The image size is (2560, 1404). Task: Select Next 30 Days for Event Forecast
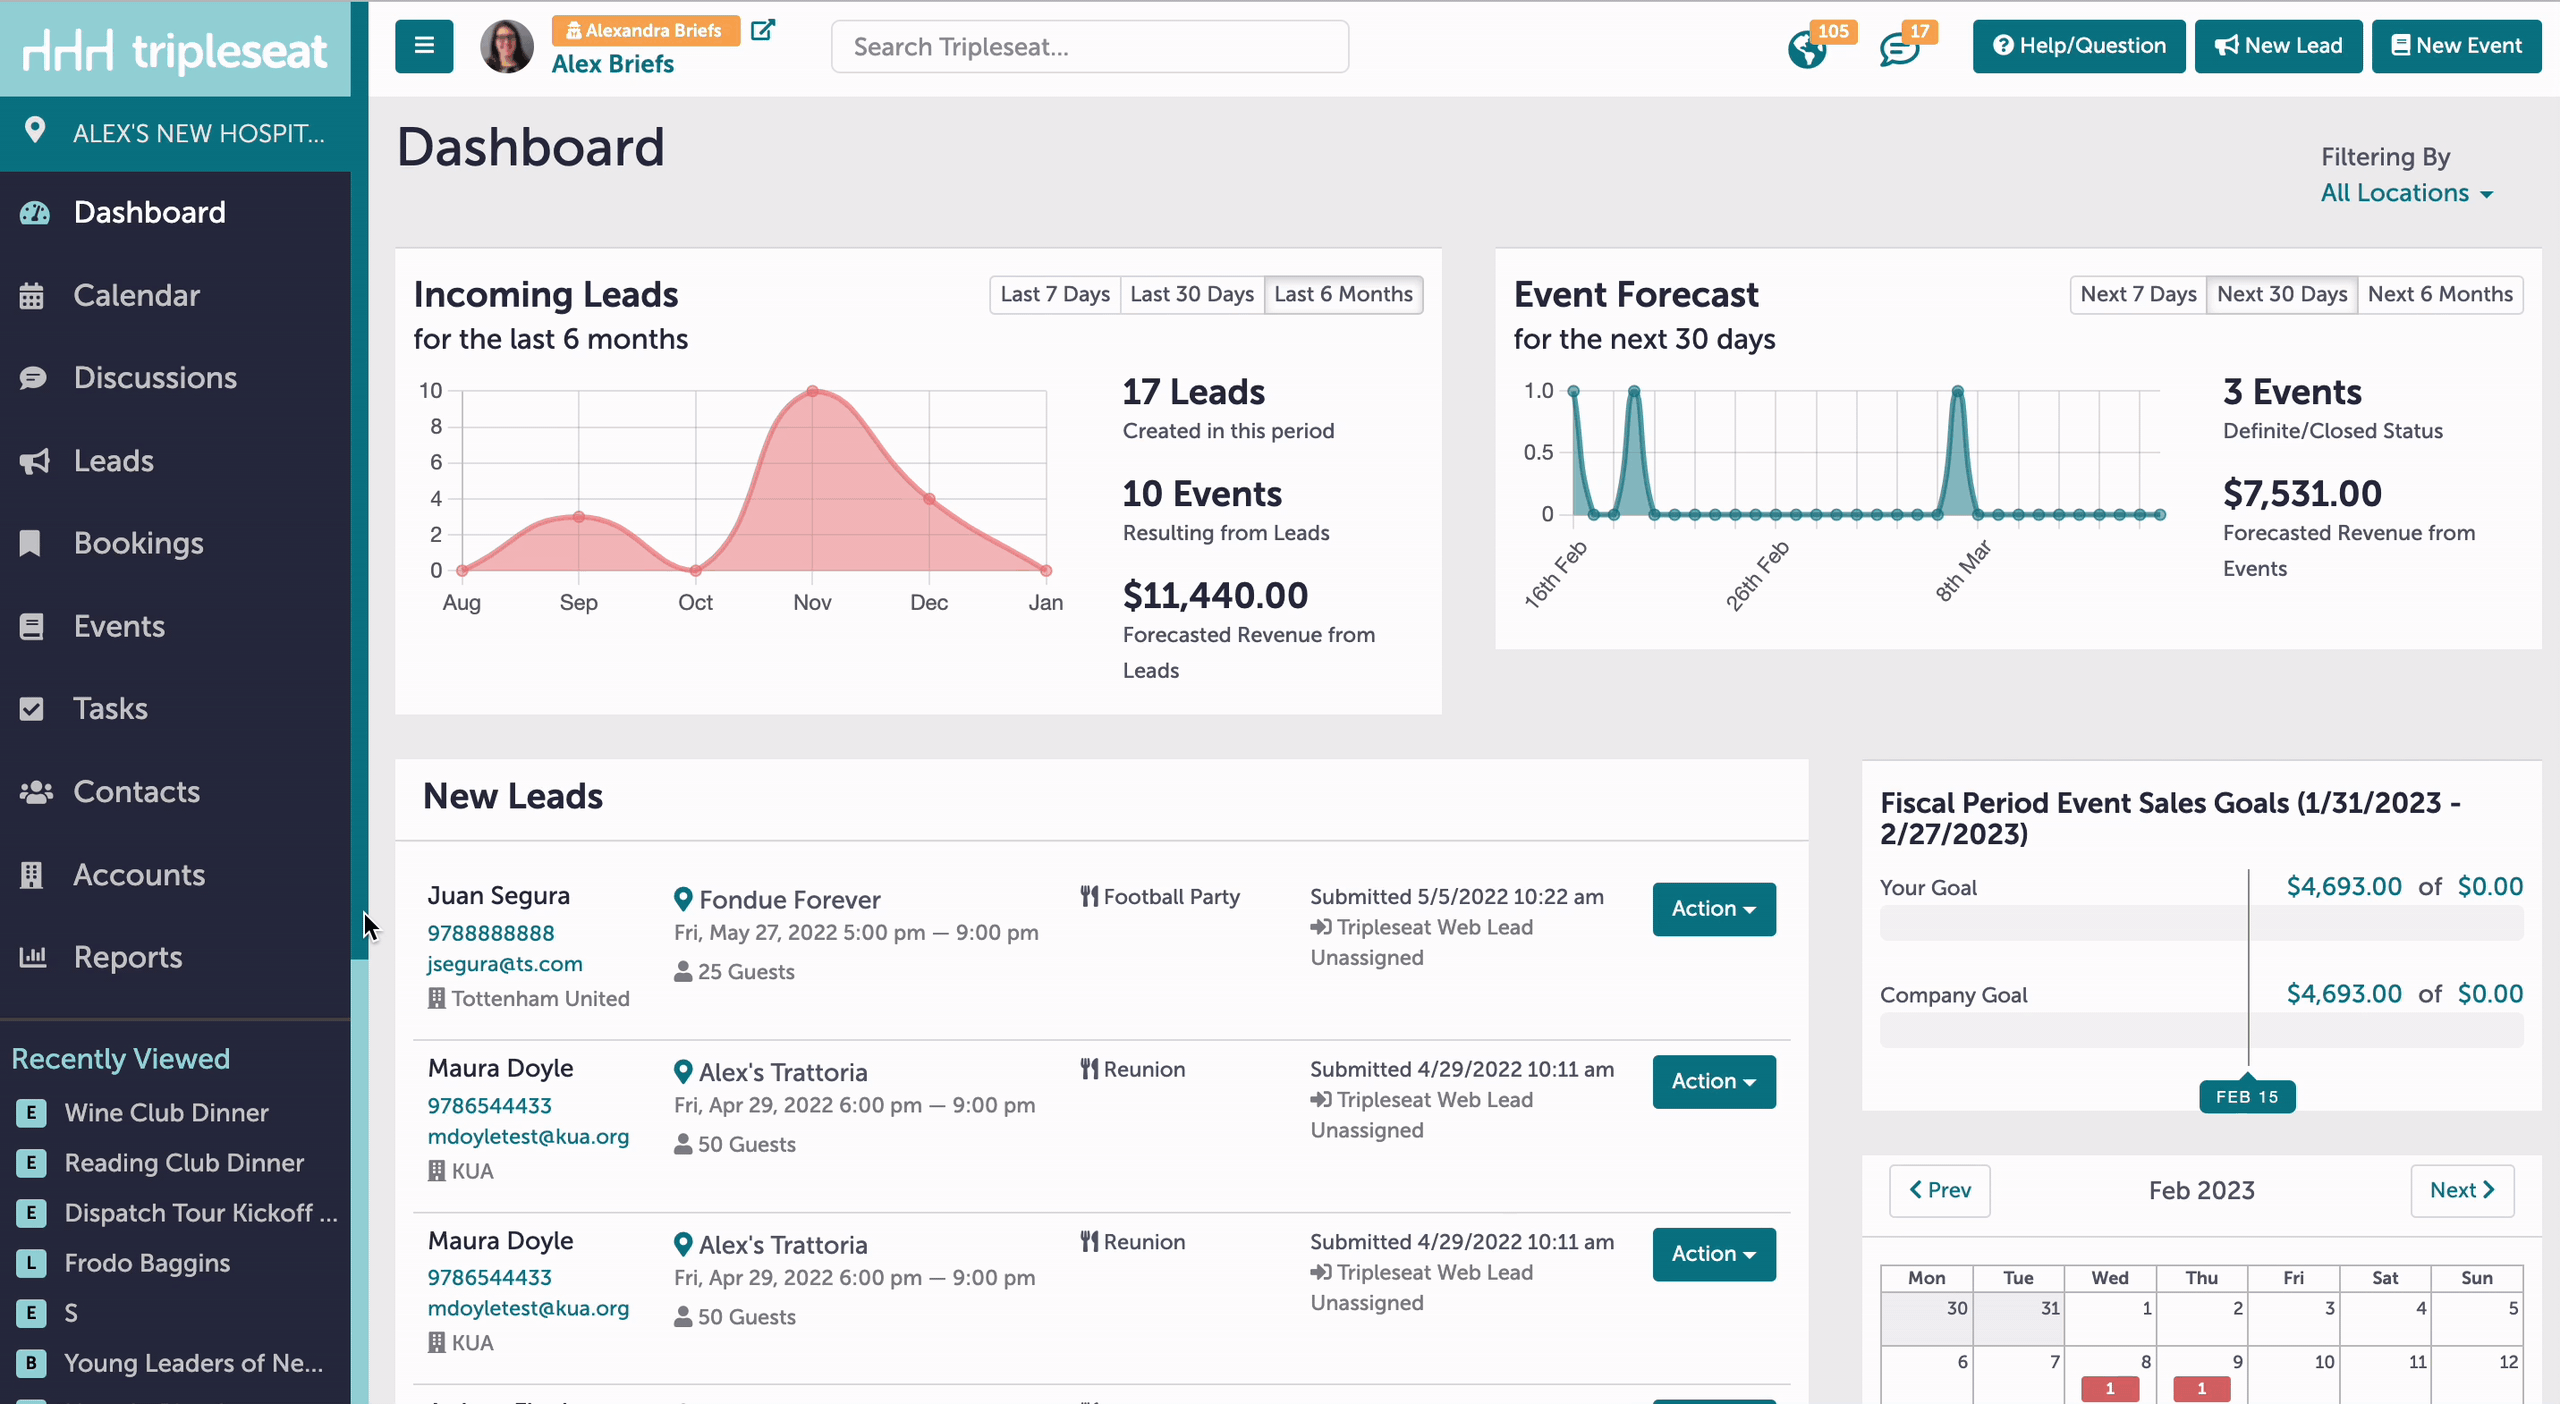2282,294
